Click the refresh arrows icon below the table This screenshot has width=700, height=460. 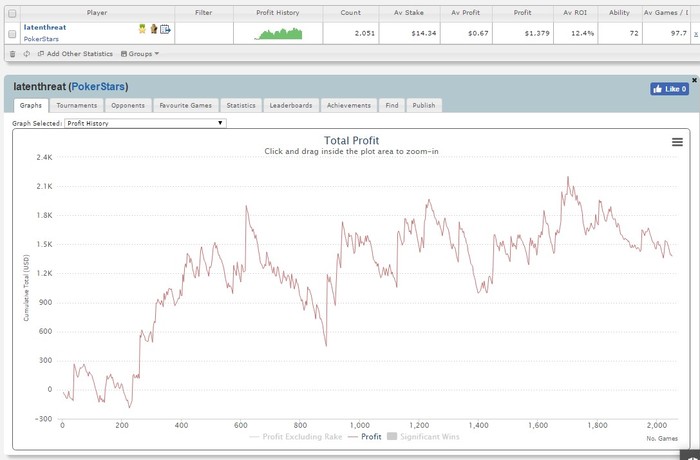click(26, 54)
